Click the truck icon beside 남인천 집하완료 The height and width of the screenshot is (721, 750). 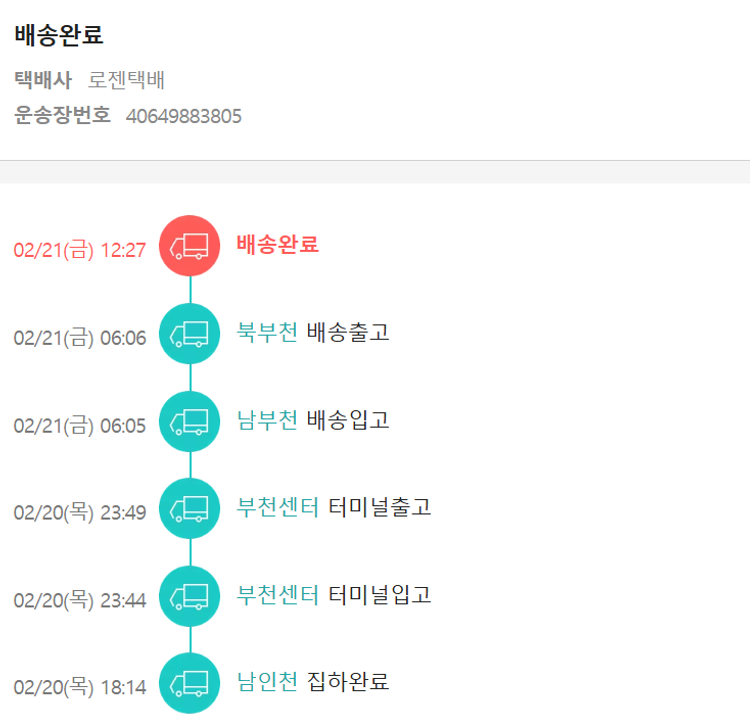click(x=189, y=683)
